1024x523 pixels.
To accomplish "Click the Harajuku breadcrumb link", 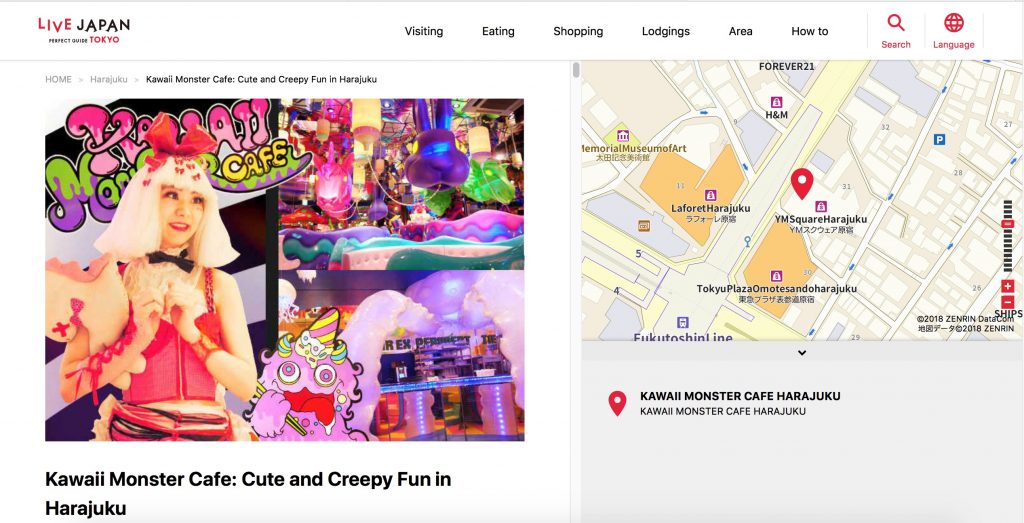I will click(108, 79).
